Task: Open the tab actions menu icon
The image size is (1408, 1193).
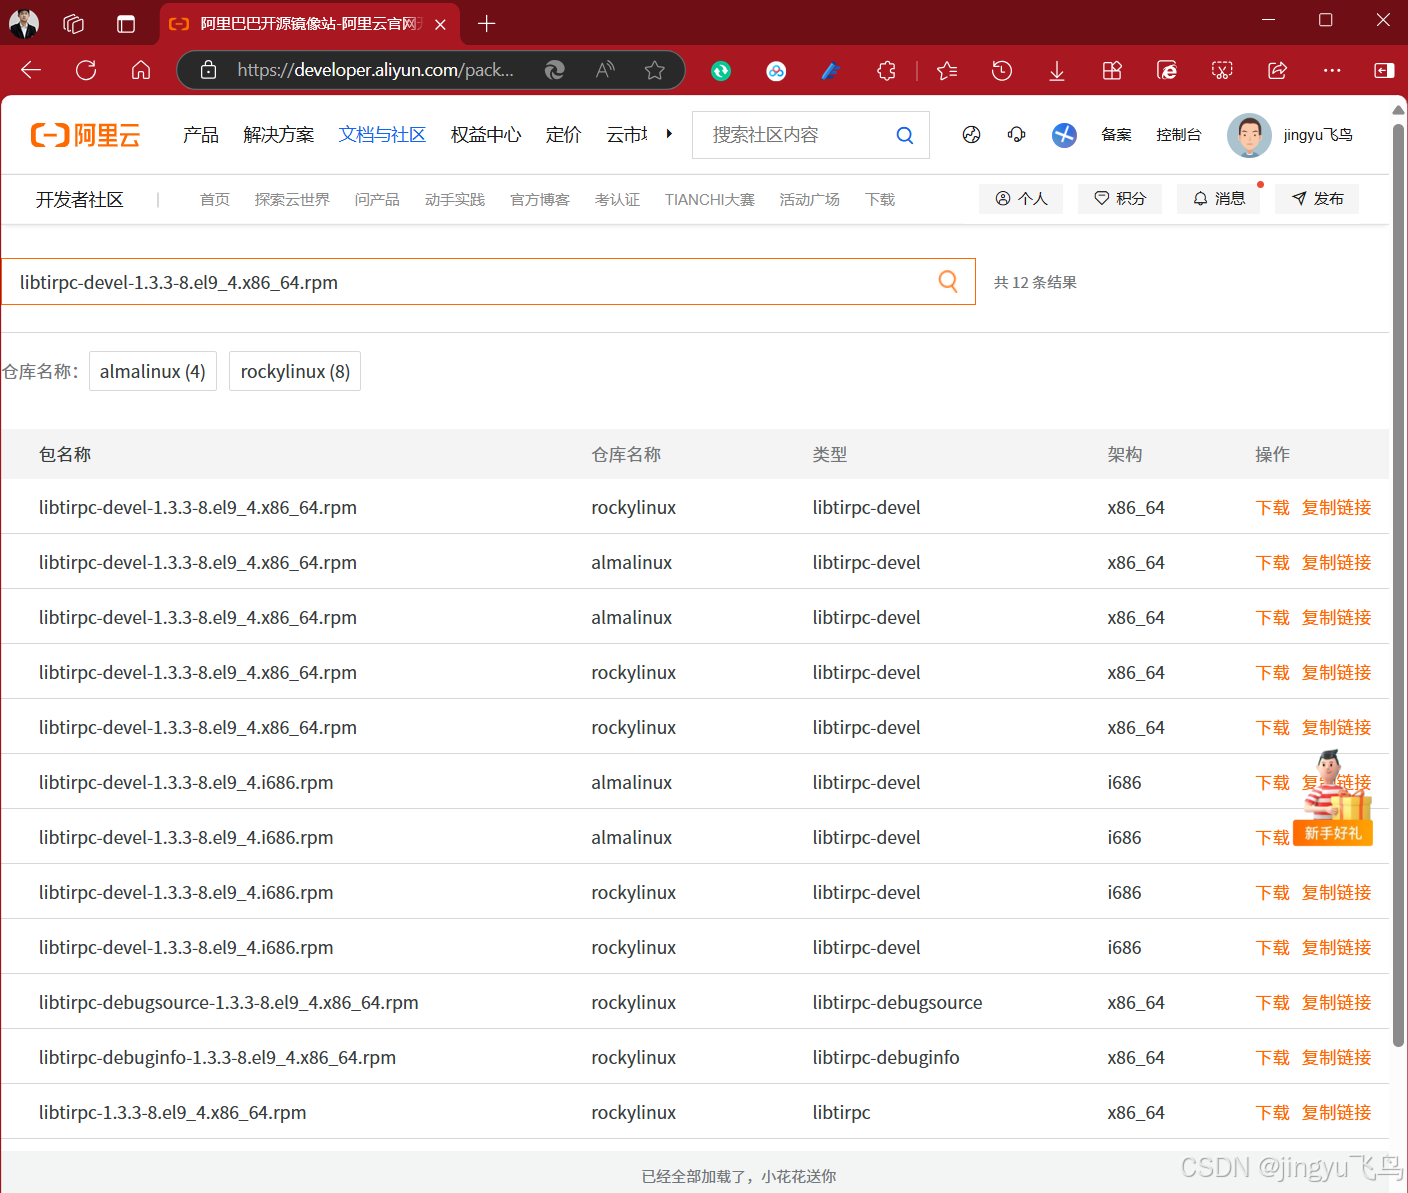Action: pyautogui.click(x=126, y=24)
